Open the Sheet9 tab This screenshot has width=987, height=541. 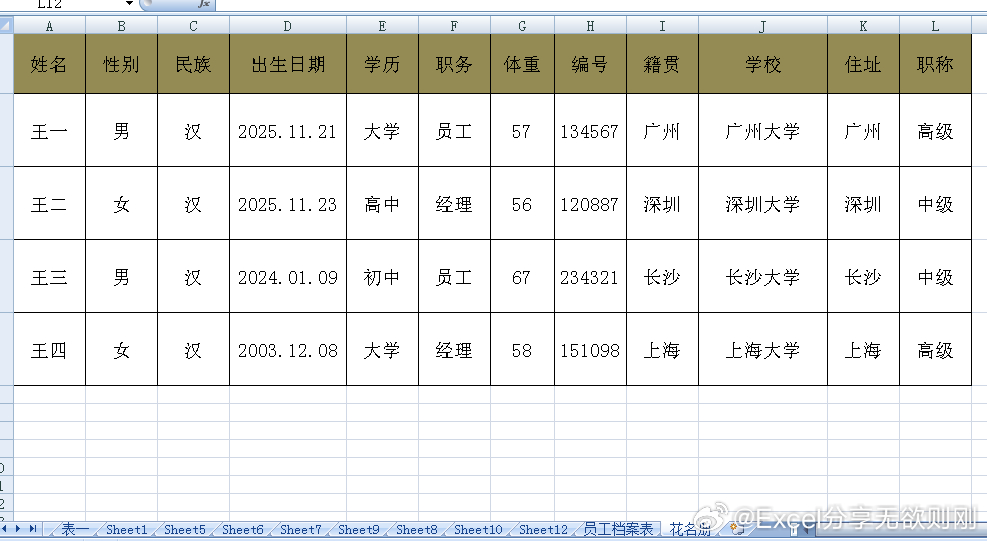pyautogui.click(x=358, y=530)
